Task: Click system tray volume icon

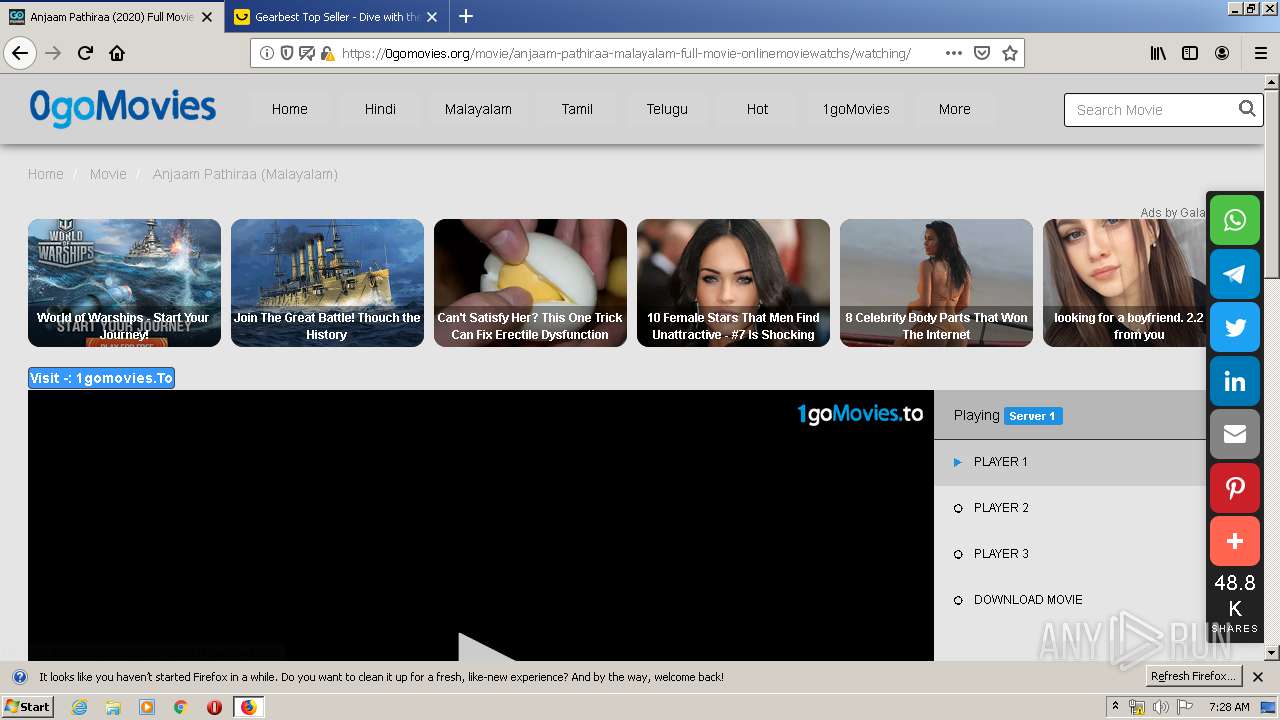Action: (1160, 707)
